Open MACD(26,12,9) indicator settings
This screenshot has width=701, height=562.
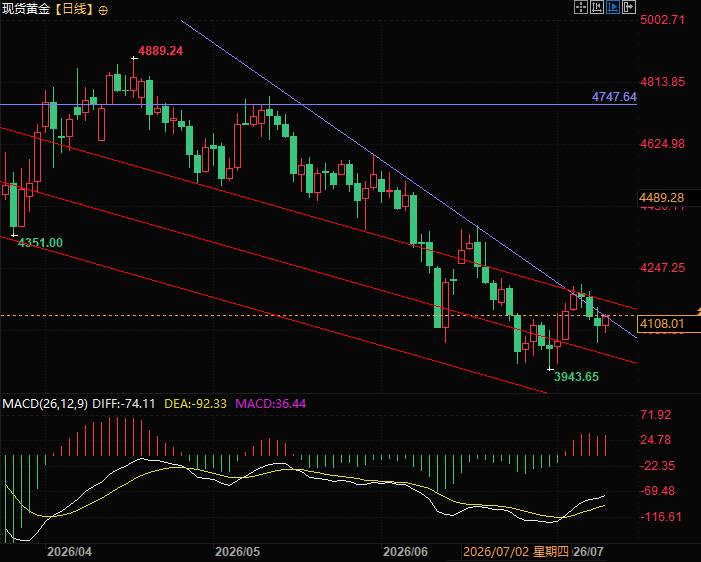pos(45,404)
